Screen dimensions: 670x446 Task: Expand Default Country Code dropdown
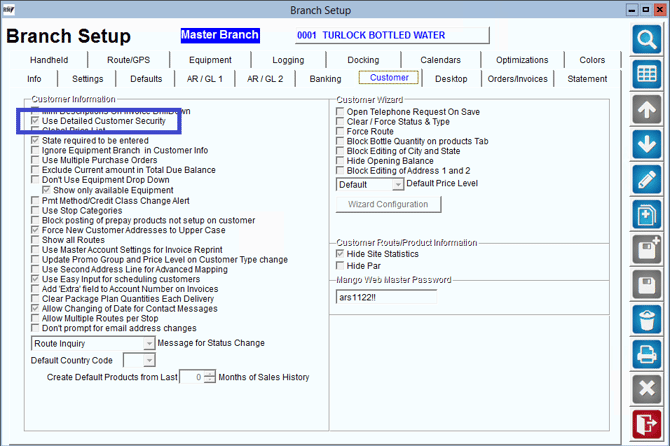tap(149, 361)
